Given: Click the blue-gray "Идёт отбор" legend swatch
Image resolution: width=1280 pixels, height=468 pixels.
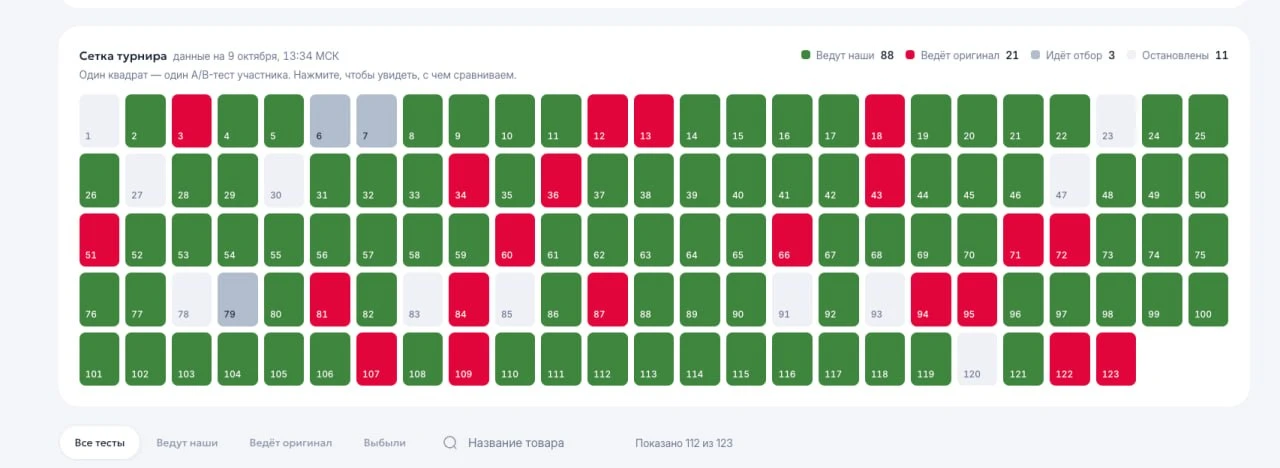Looking at the screenshot, I should (1035, 55).
